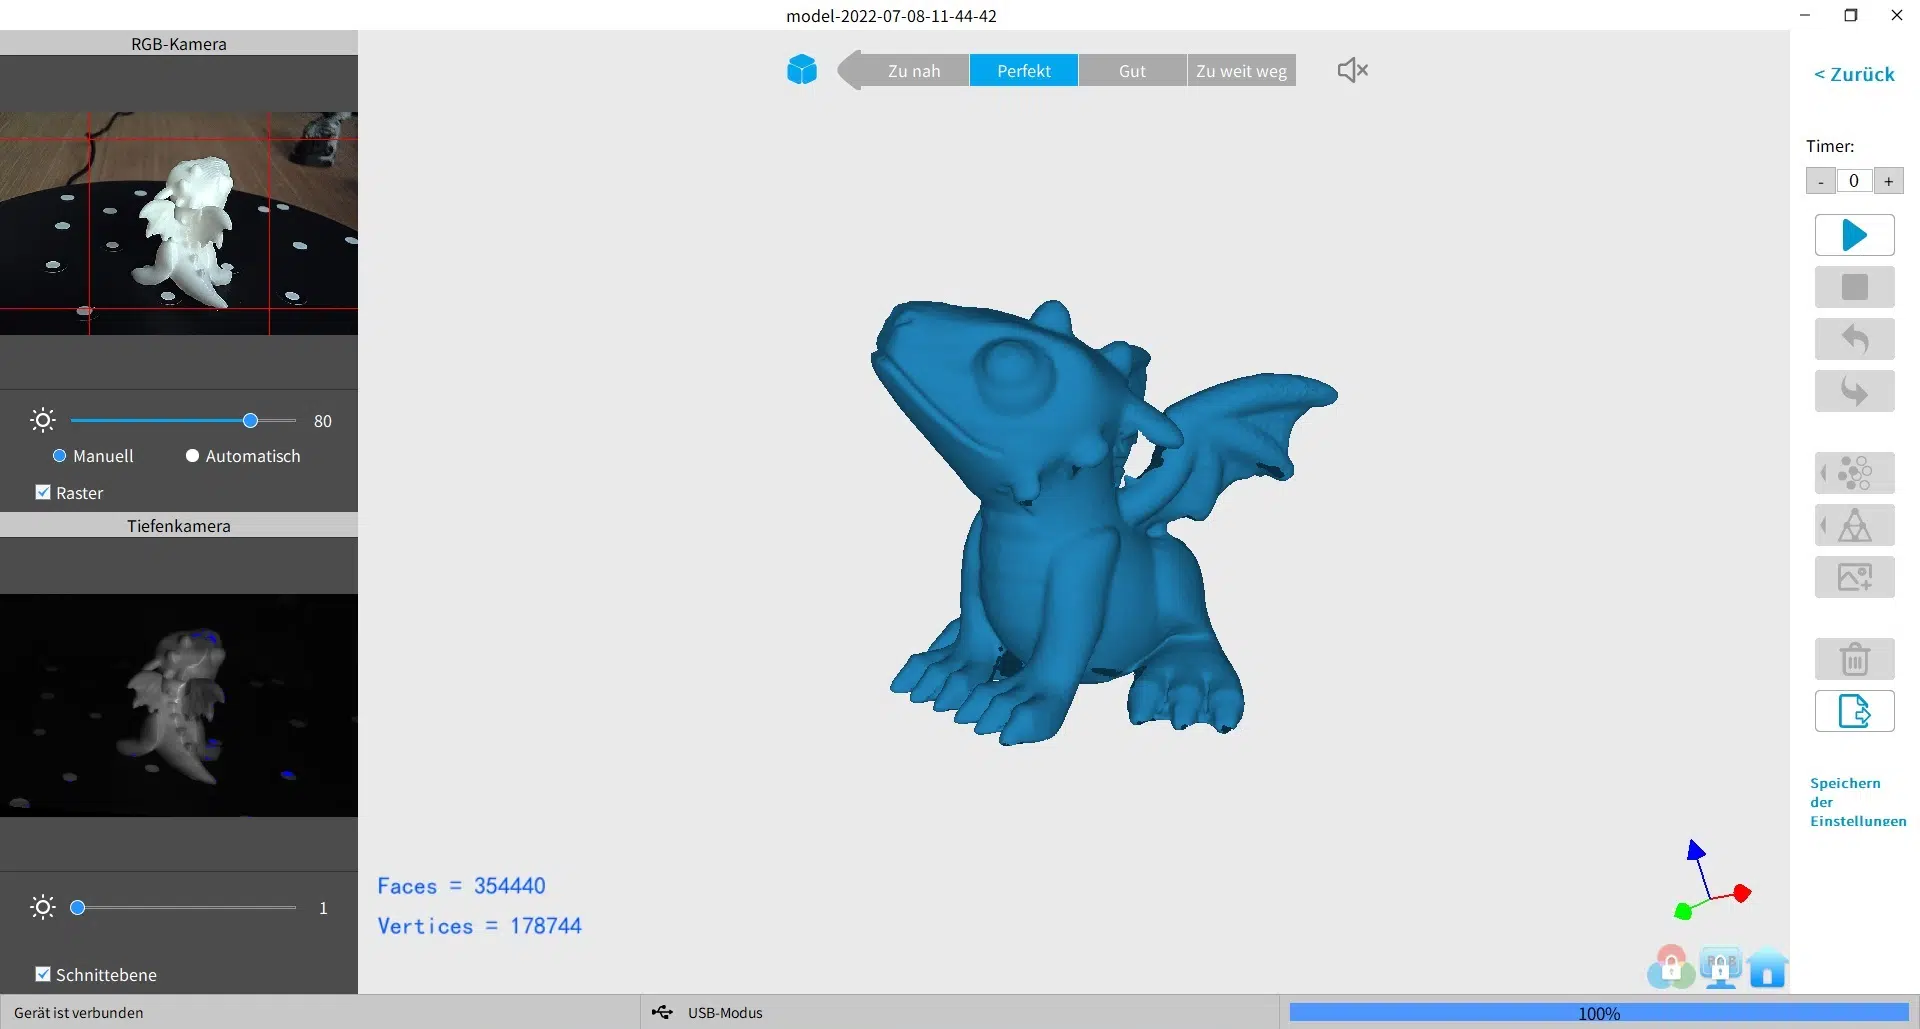The height and width of the screenshot is (1029, 1920).
Task: Uncheck the Raster checkbox
Action: (x=43, y=492)
